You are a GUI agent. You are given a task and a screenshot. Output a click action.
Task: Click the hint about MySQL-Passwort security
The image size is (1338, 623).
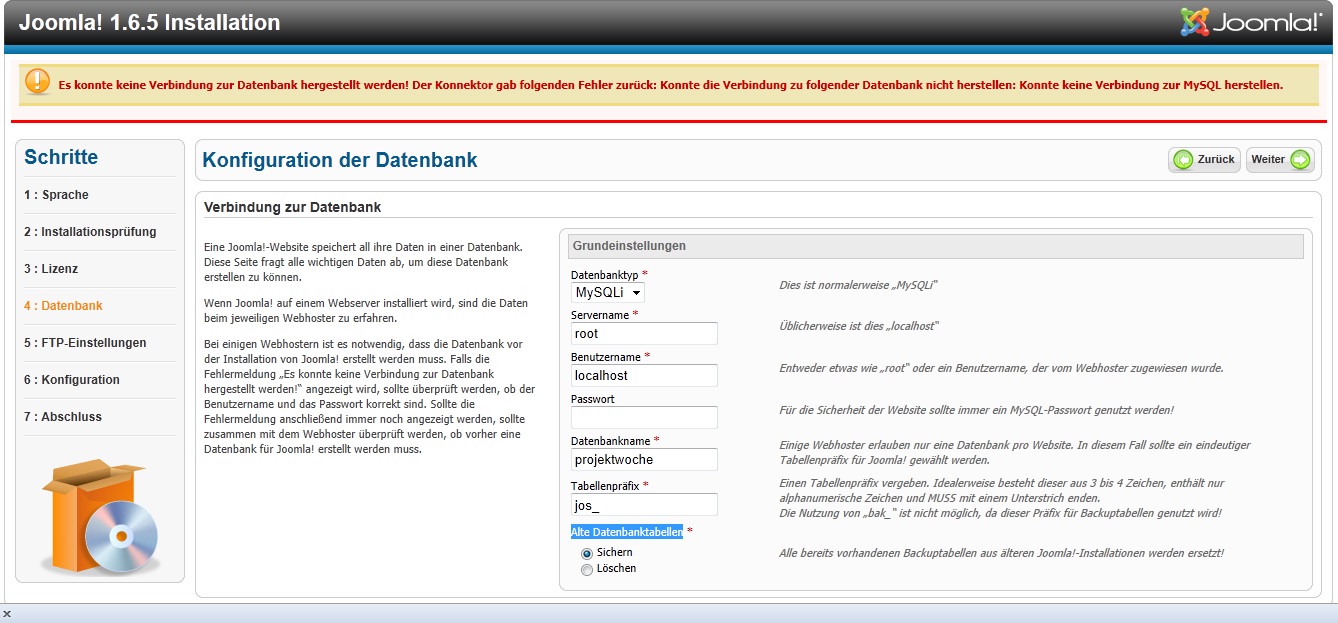[976, 410]
